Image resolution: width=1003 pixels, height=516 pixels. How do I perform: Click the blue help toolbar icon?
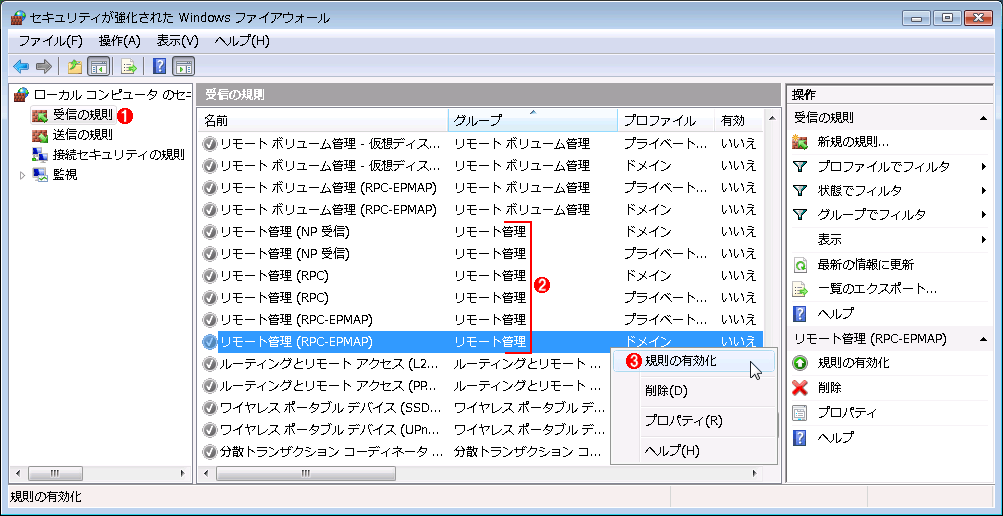click(x=160, y=66)
